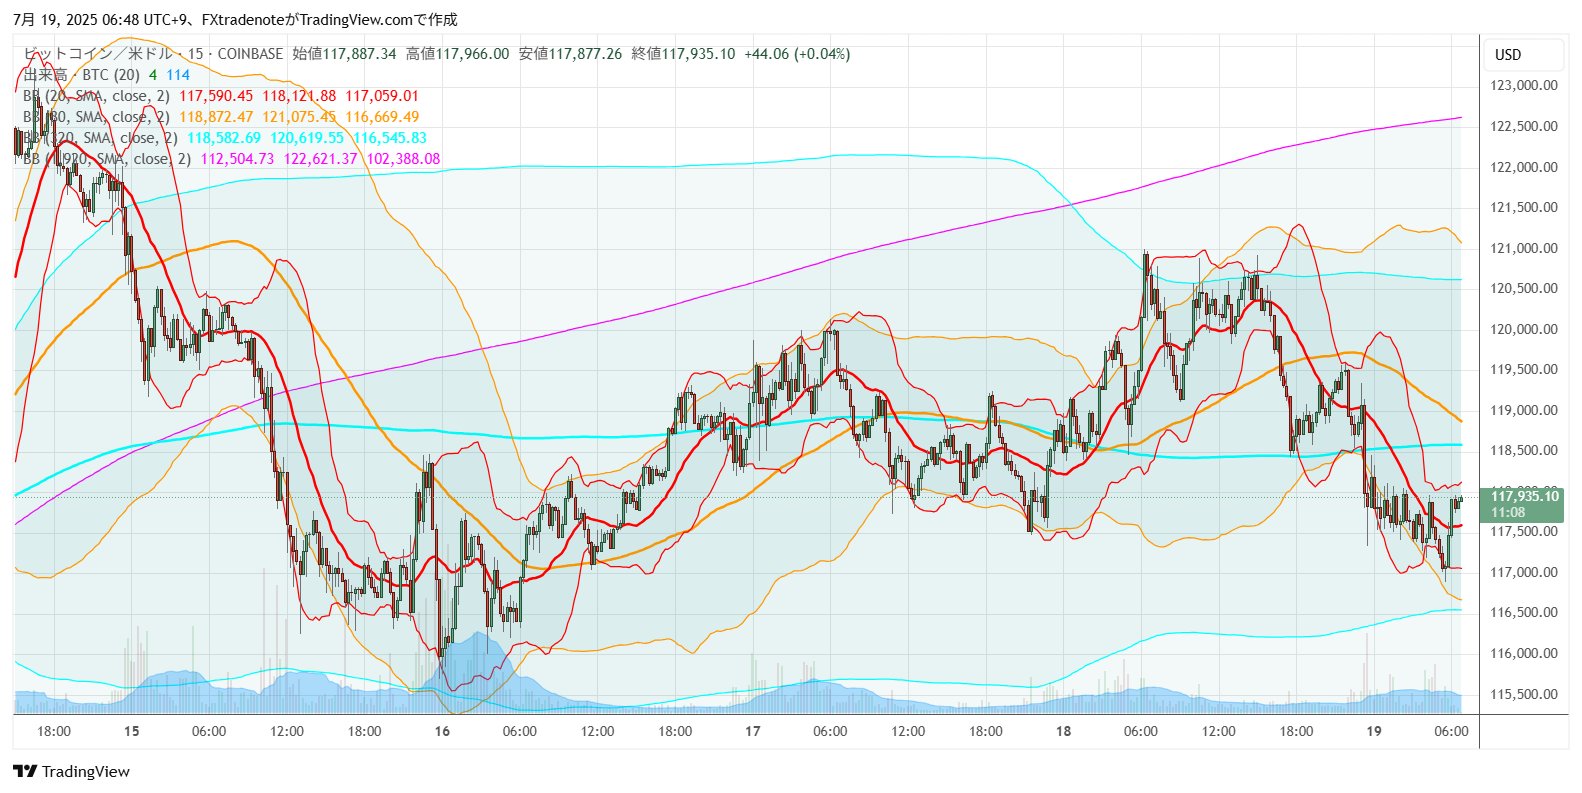The height and width of the screenshot is (793, 1582).
Task: Click lower band value 116,545.83 in cyan BB legend
Action: (x=390, y=138)
